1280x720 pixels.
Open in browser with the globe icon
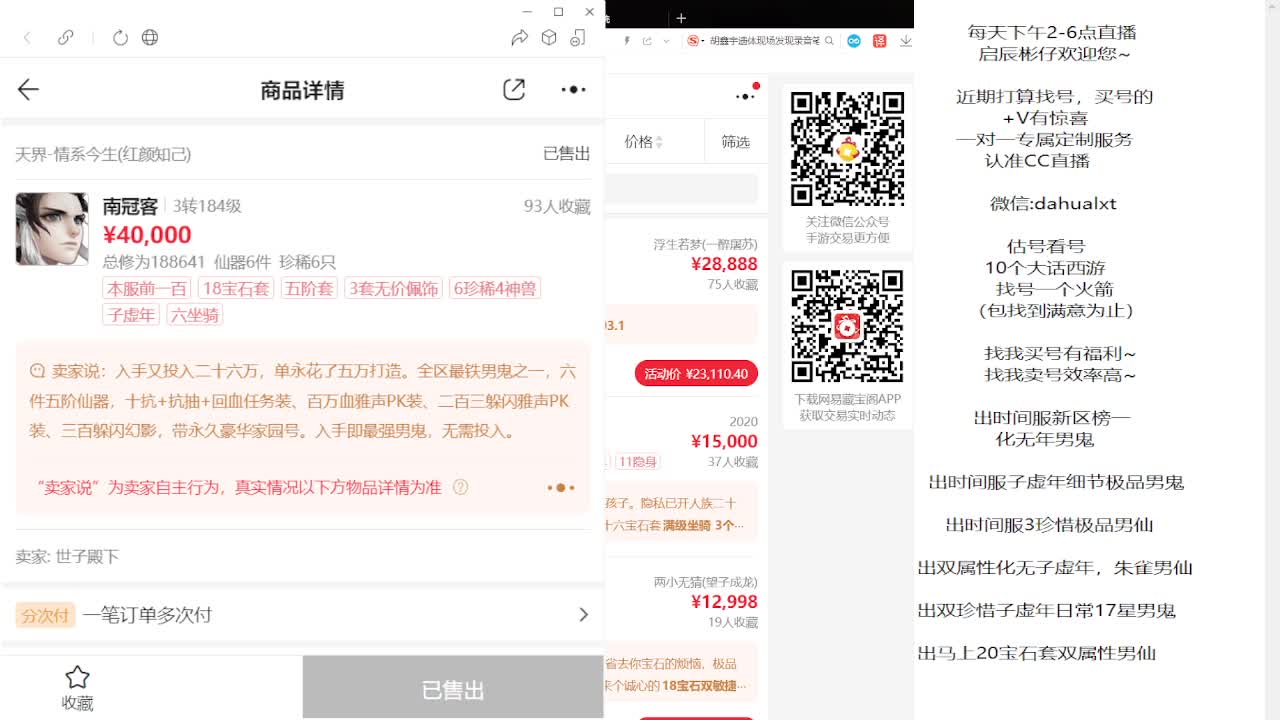(150, 38)
